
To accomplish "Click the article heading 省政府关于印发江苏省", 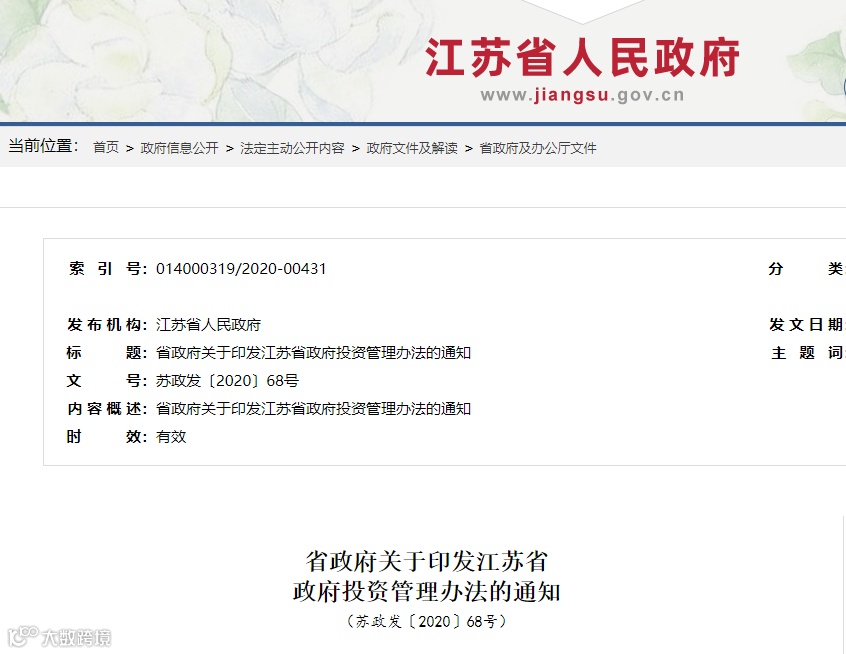I will click(427, 561).
